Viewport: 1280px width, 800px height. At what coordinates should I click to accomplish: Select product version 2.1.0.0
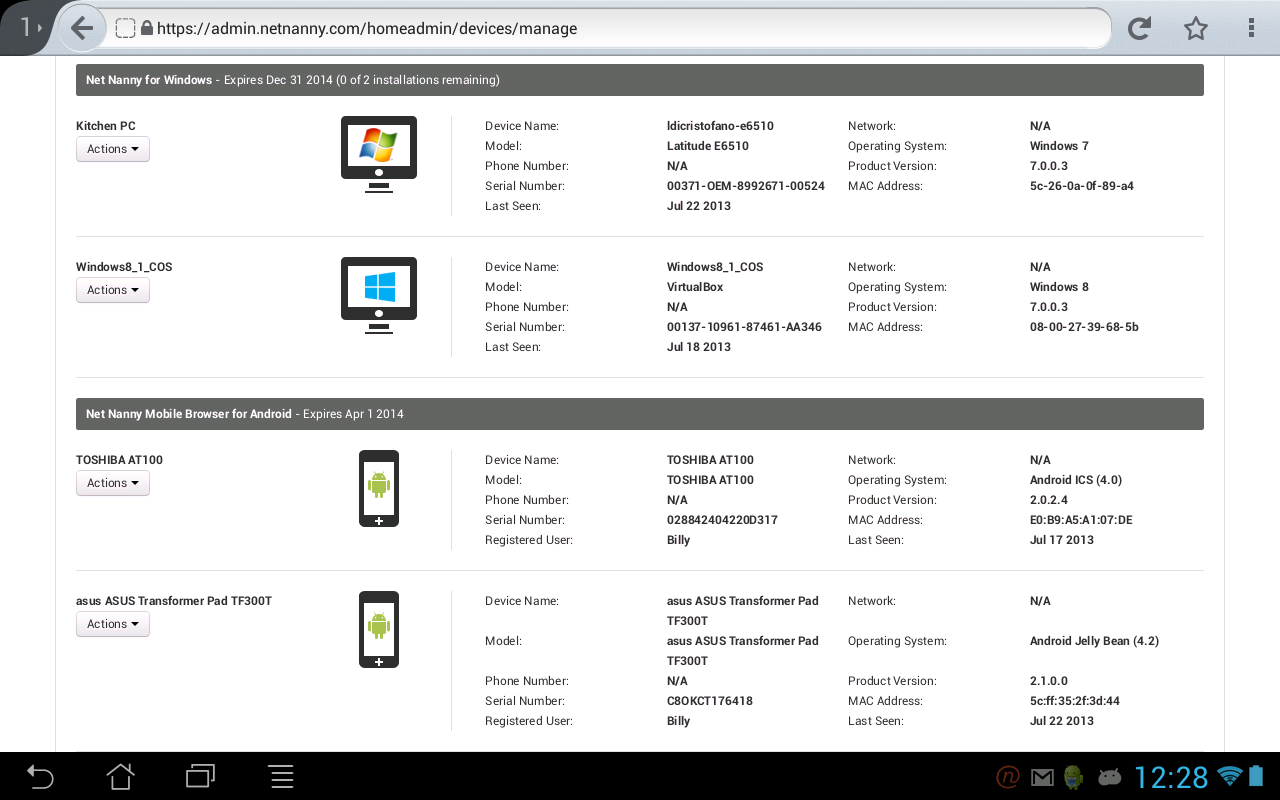[x=1049, y=681]
